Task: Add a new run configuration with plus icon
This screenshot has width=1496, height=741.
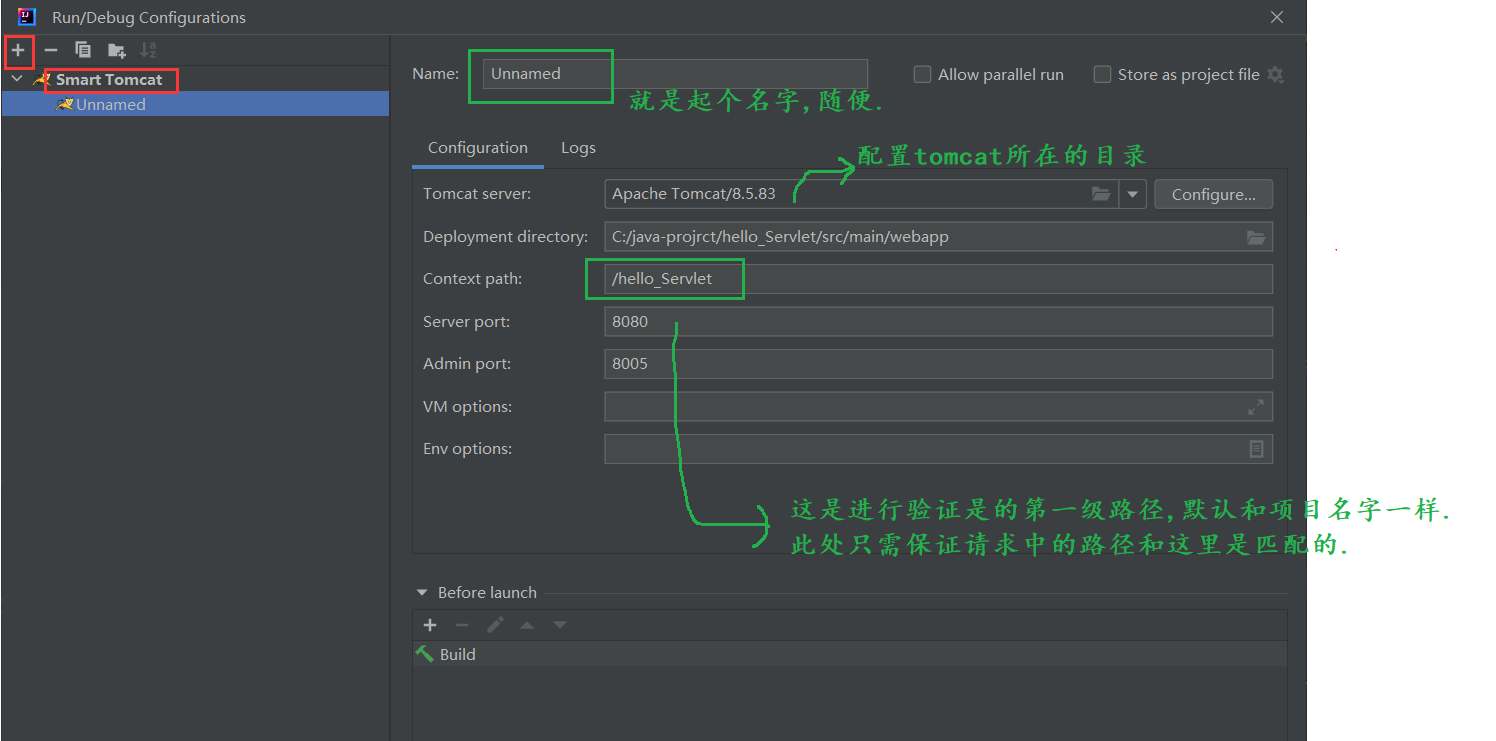Action: pyautogui.click(x=18, y=50)
